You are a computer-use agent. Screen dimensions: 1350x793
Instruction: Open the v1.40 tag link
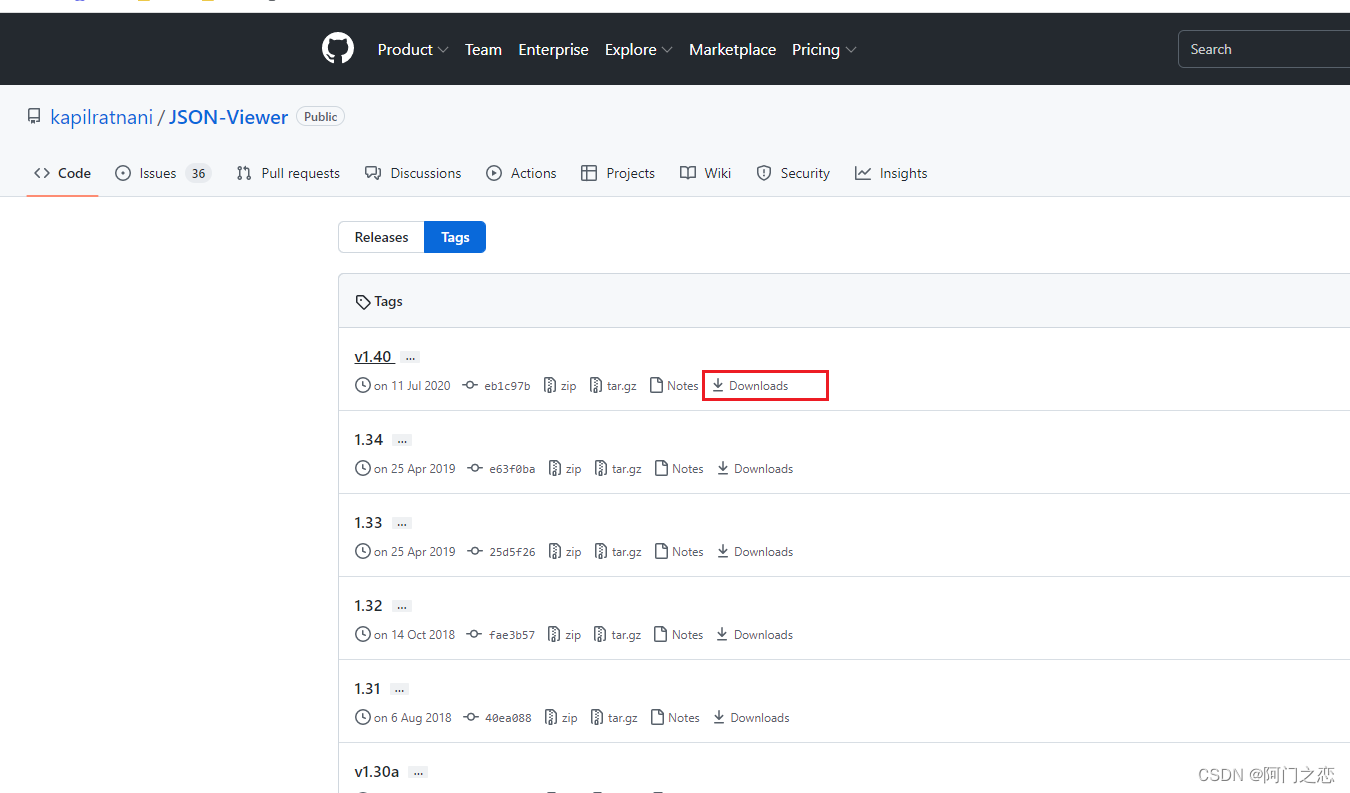click(373, 357)
